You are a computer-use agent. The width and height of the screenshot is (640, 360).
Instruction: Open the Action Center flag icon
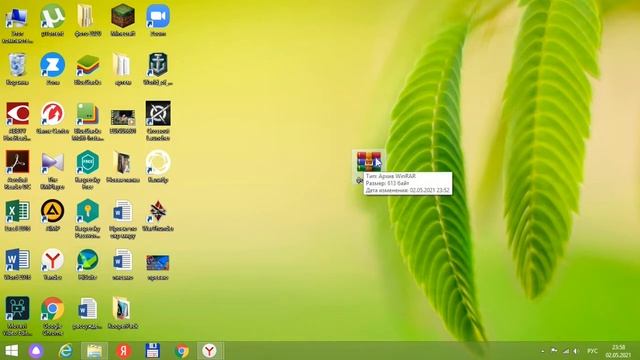554,351
